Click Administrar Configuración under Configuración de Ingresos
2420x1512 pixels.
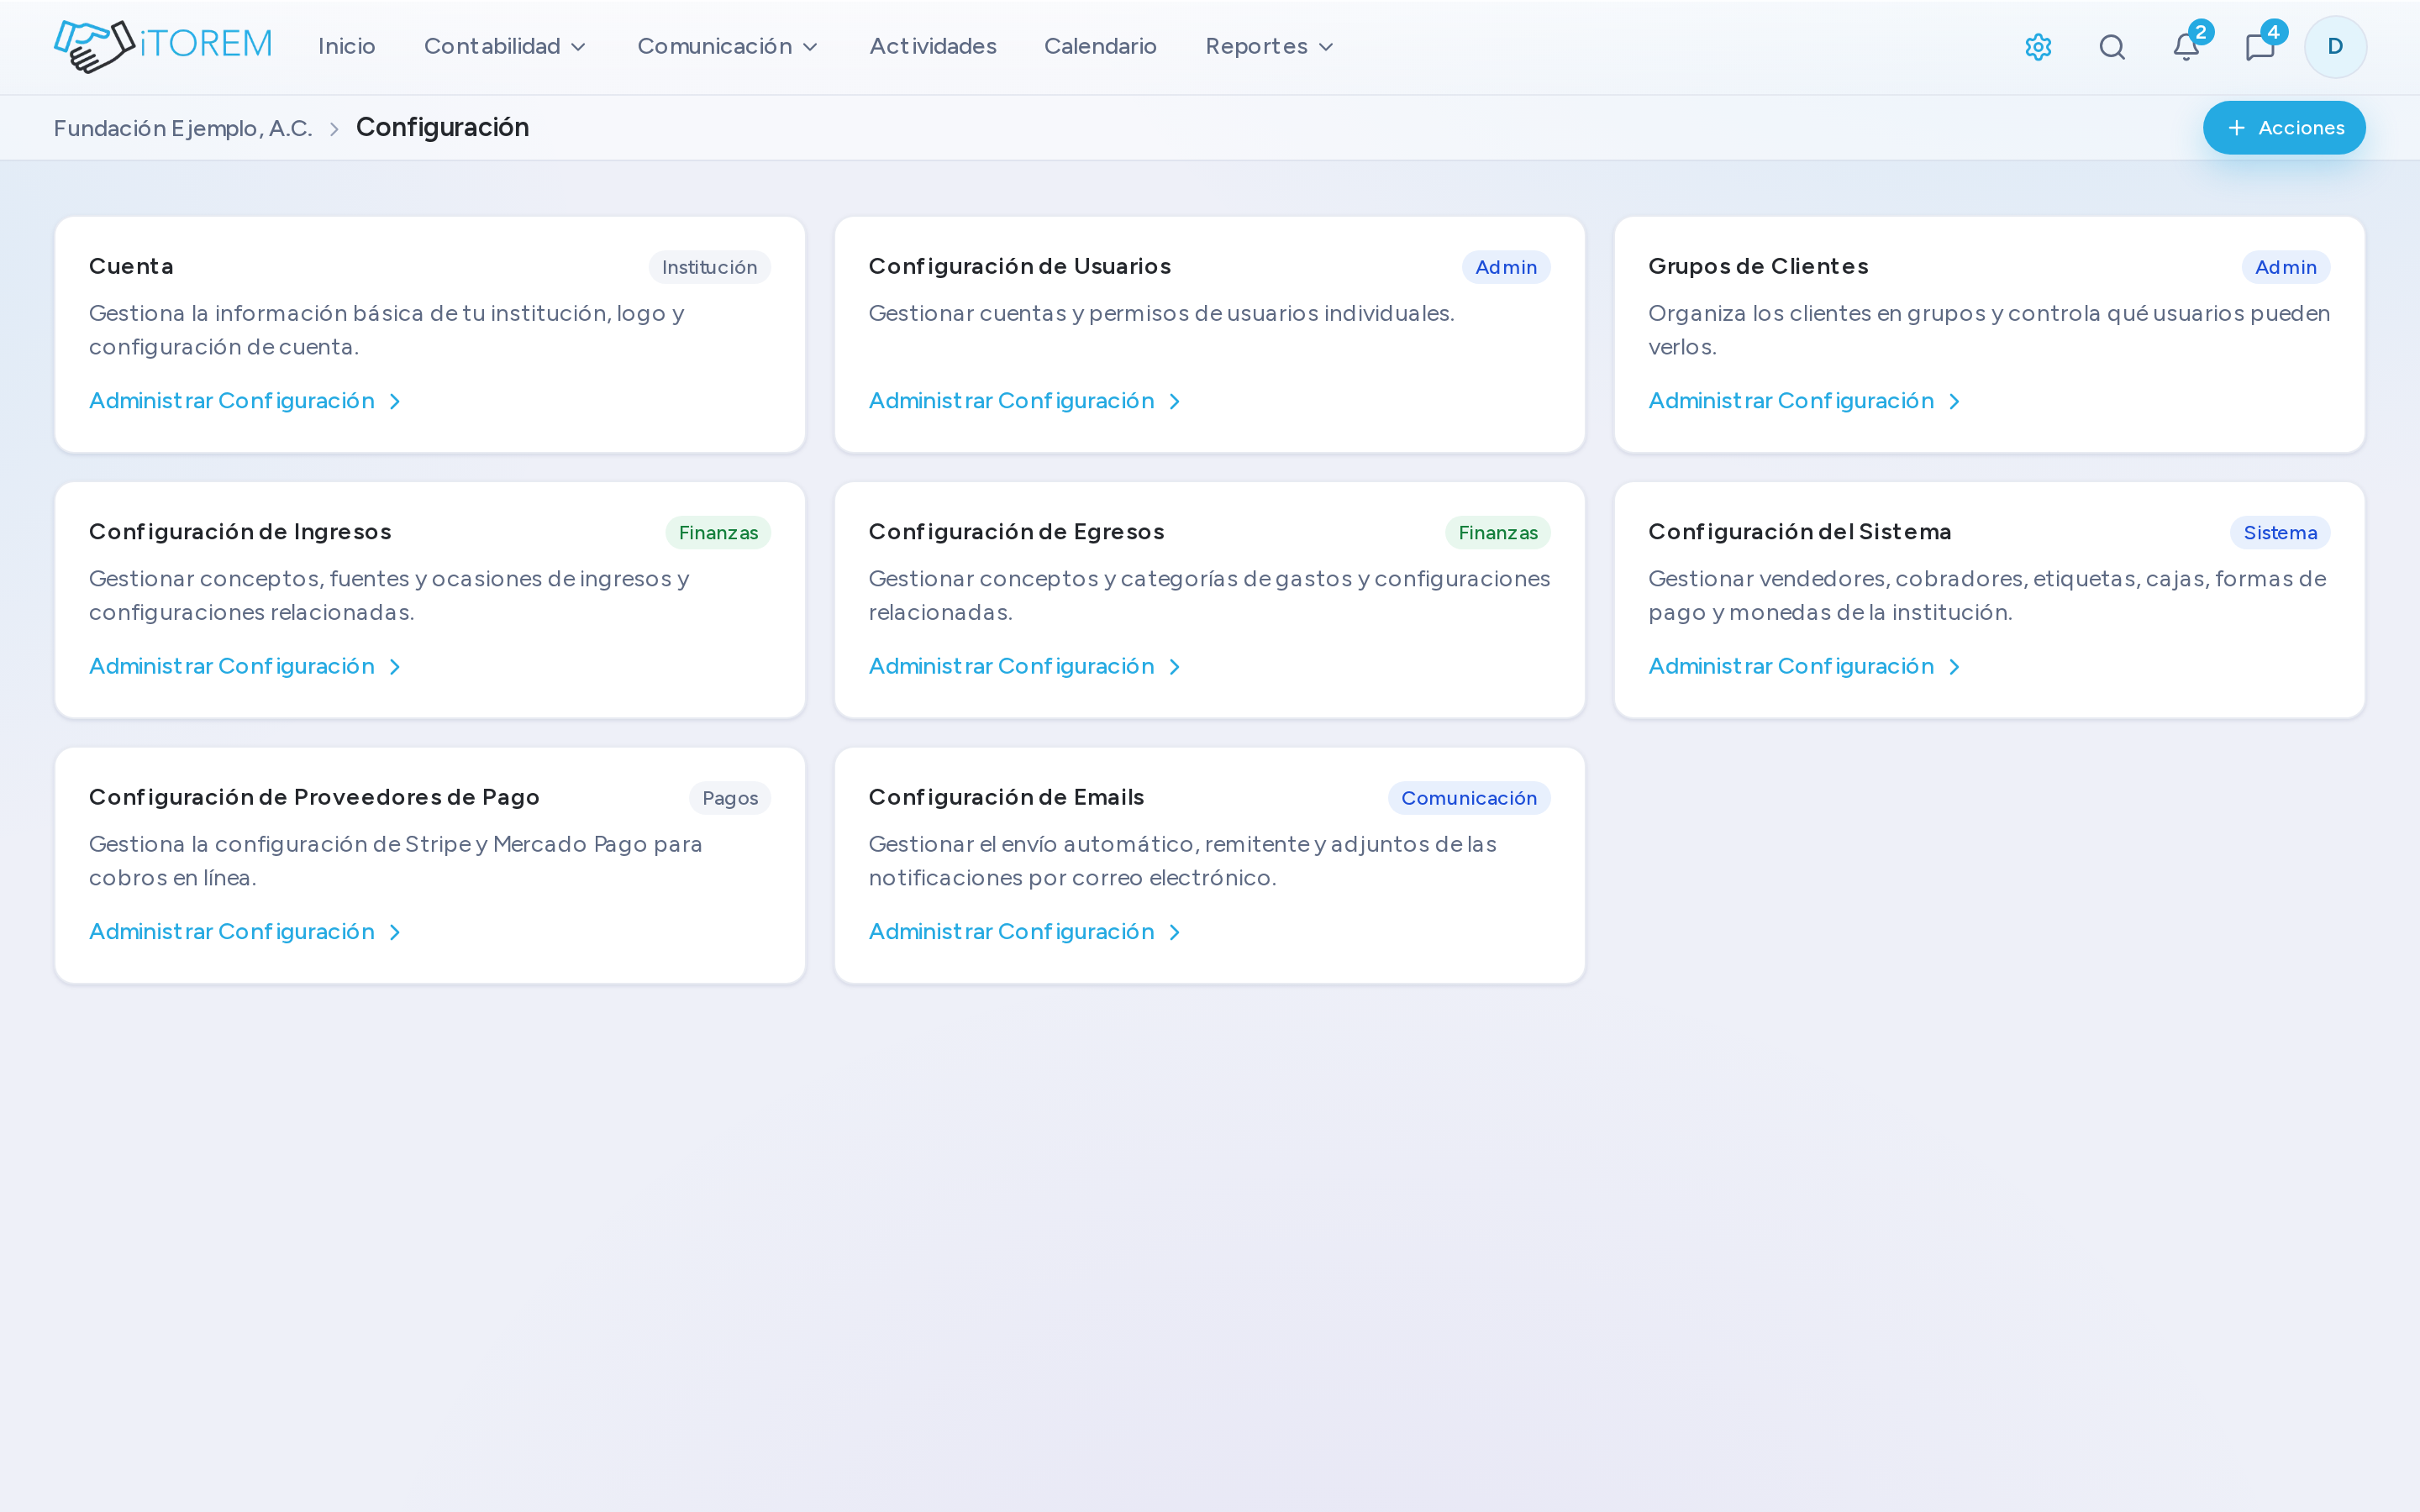tap(245, 666)
